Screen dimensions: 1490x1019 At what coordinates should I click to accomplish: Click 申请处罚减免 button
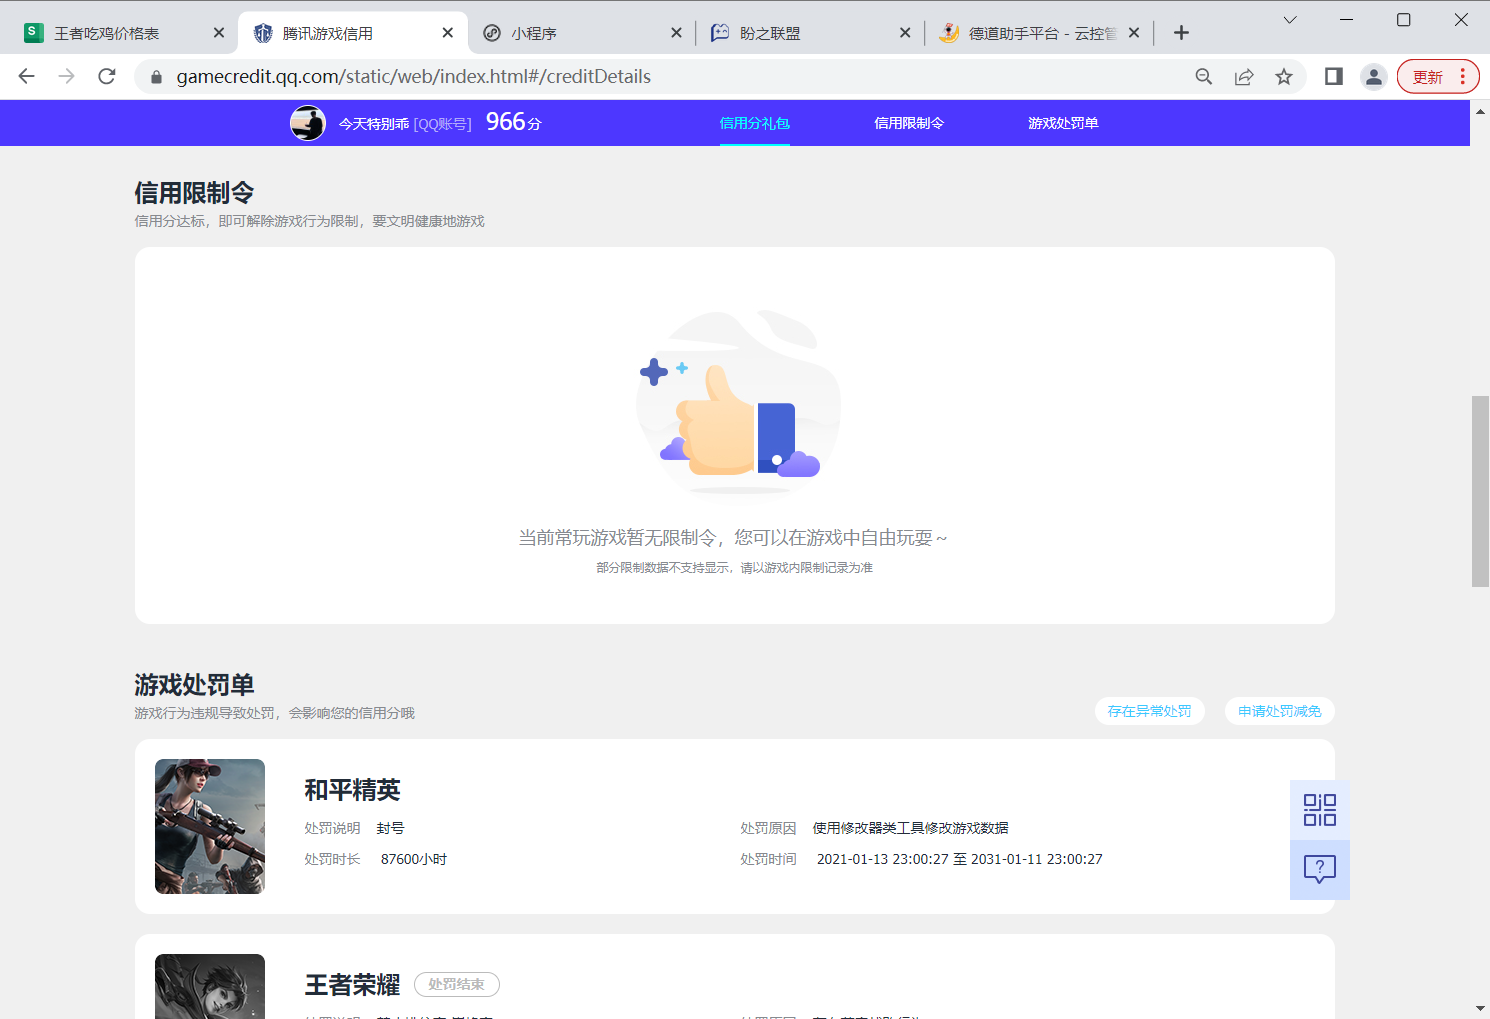click(x=1280, y=711)
